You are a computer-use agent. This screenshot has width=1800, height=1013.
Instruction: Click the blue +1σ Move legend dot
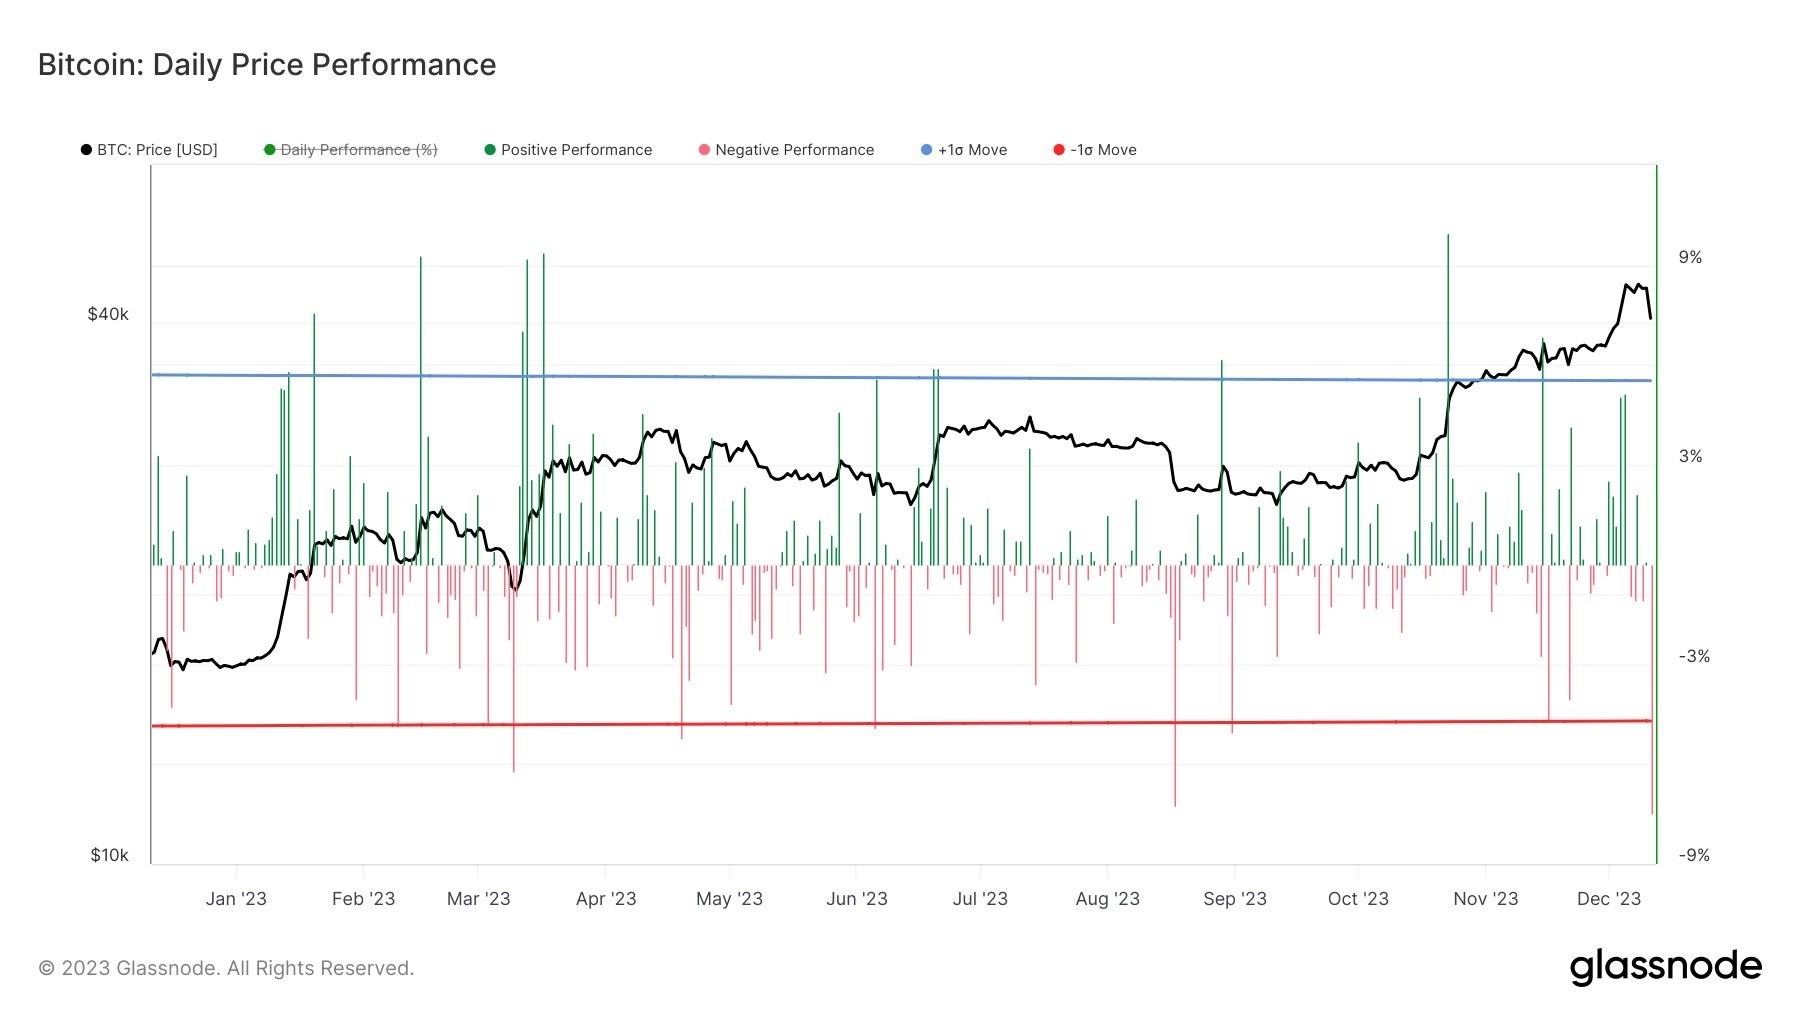[x=926, y=150]
